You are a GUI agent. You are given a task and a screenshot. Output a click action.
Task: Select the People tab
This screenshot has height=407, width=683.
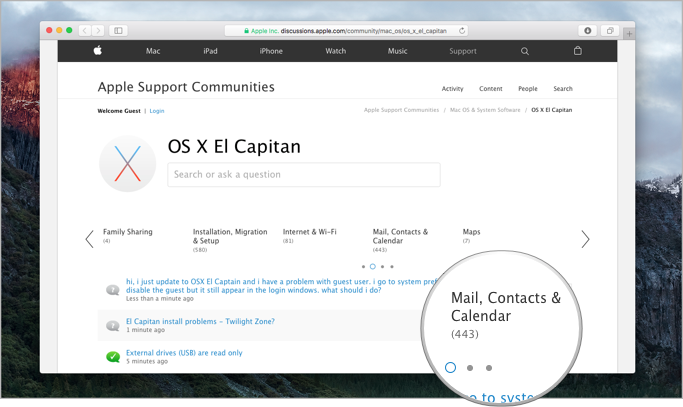coord(527,88)
